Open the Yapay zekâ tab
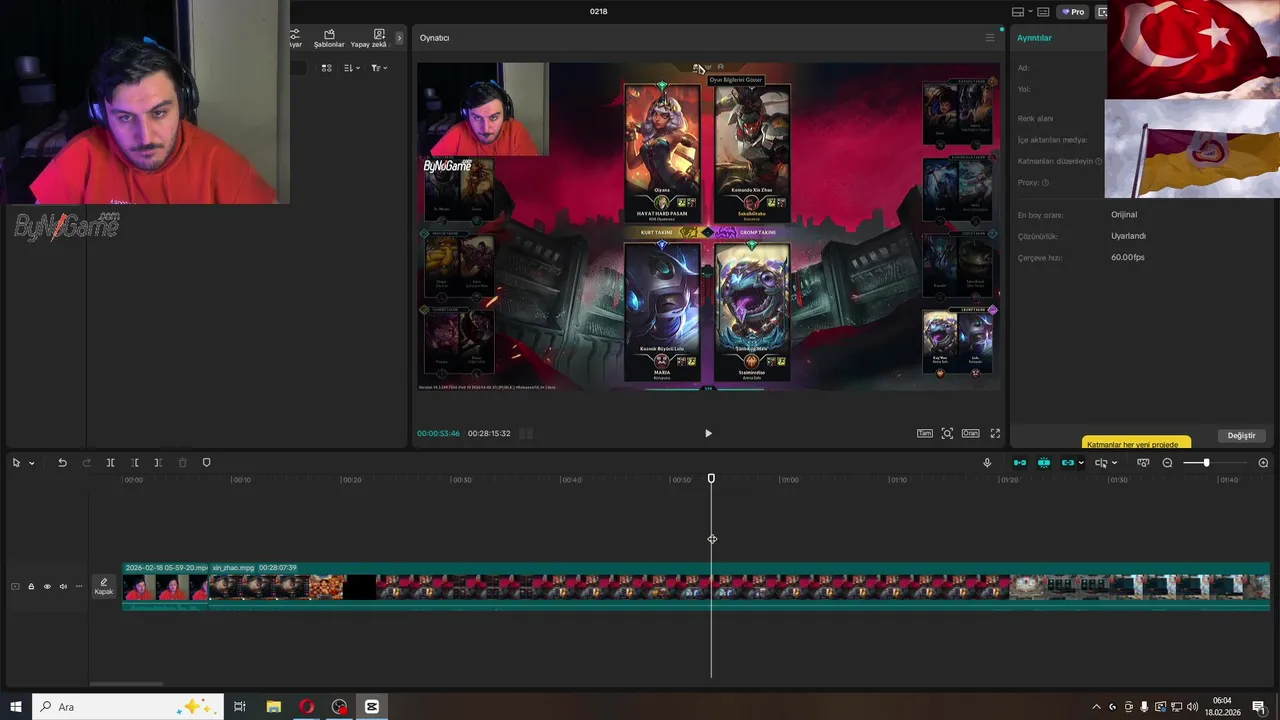This screenshot has width=1280, height=720. [x=368, y=38]
